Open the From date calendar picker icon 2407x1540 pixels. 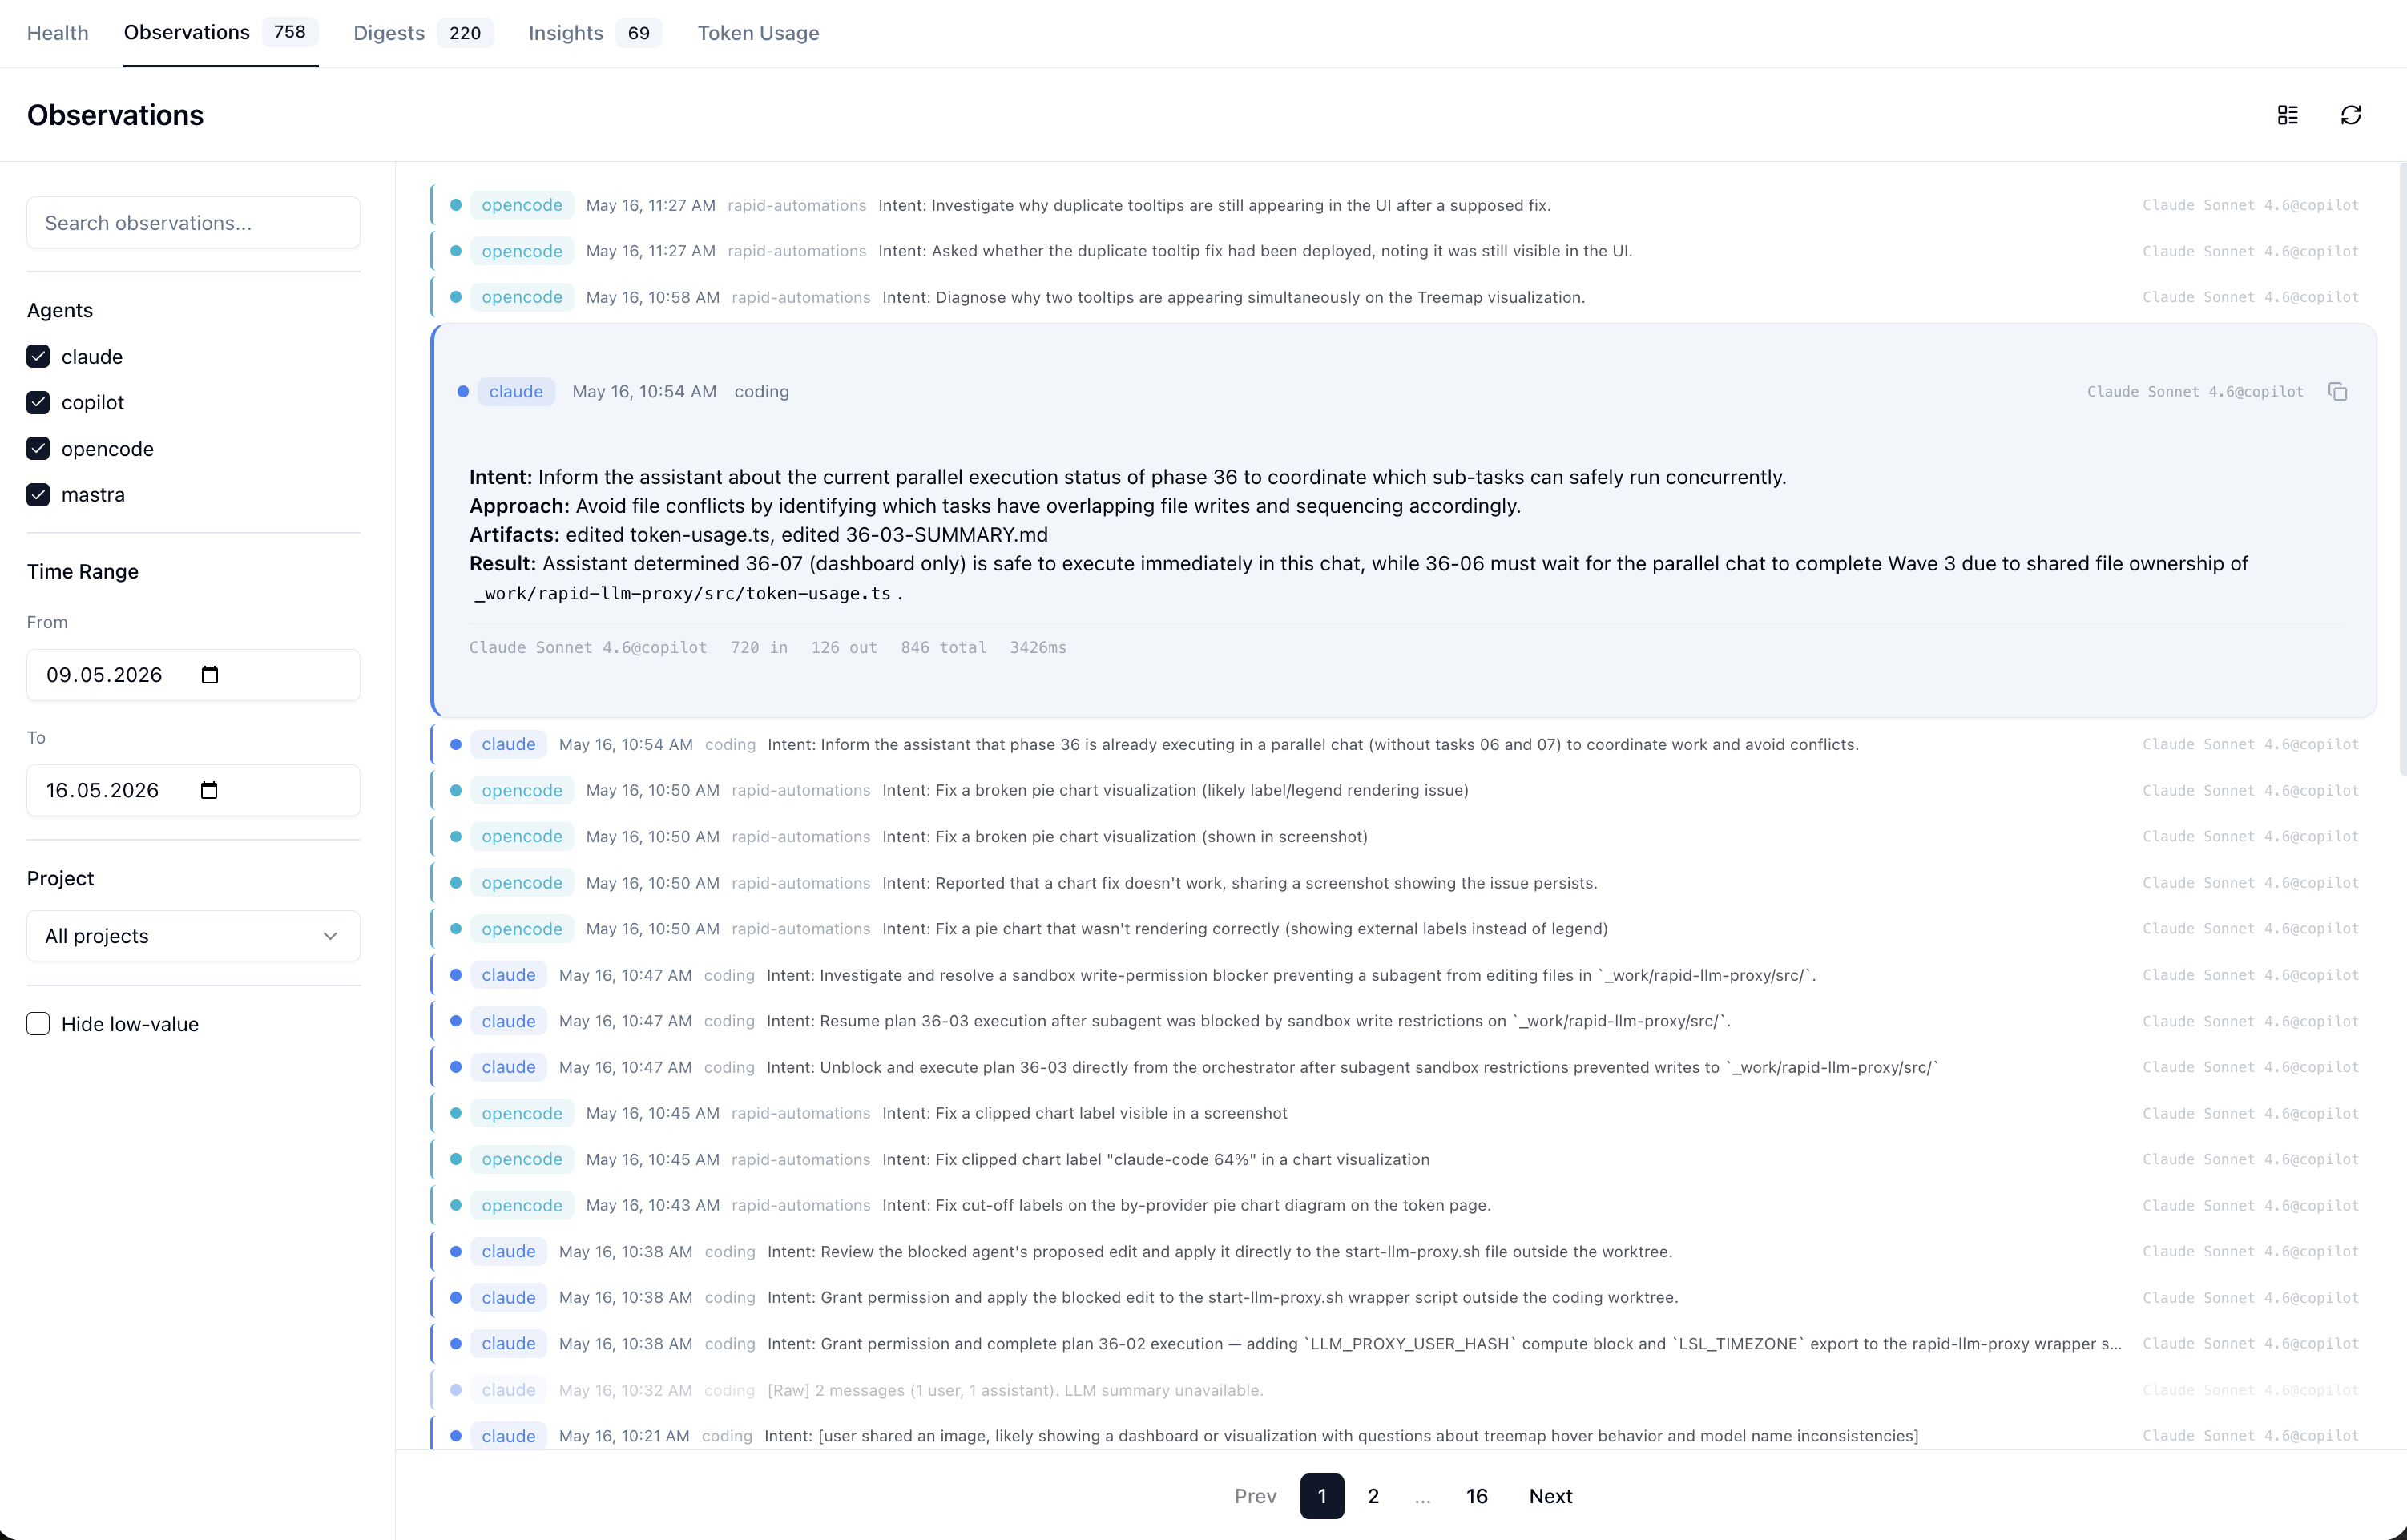click(x=209, y=675)
